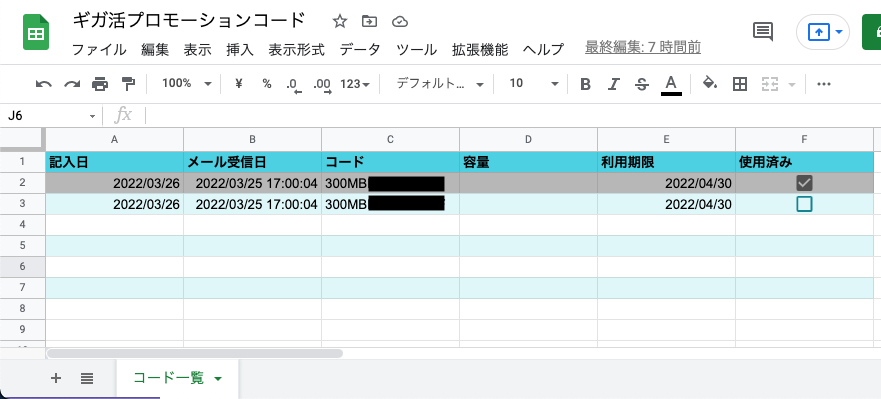Screen dimensions: 881x399
Task: Star the ギガ活プロモーションコード document
Action: 339,22
